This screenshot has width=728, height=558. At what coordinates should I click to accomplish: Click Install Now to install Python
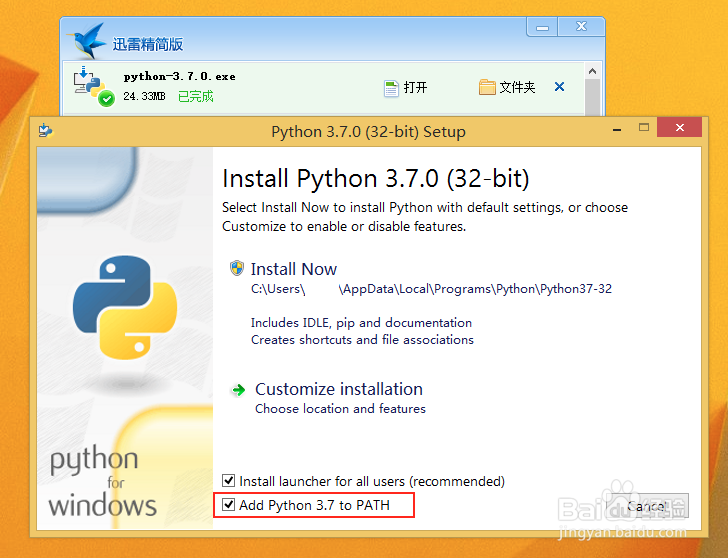click(x=294, y=269)
